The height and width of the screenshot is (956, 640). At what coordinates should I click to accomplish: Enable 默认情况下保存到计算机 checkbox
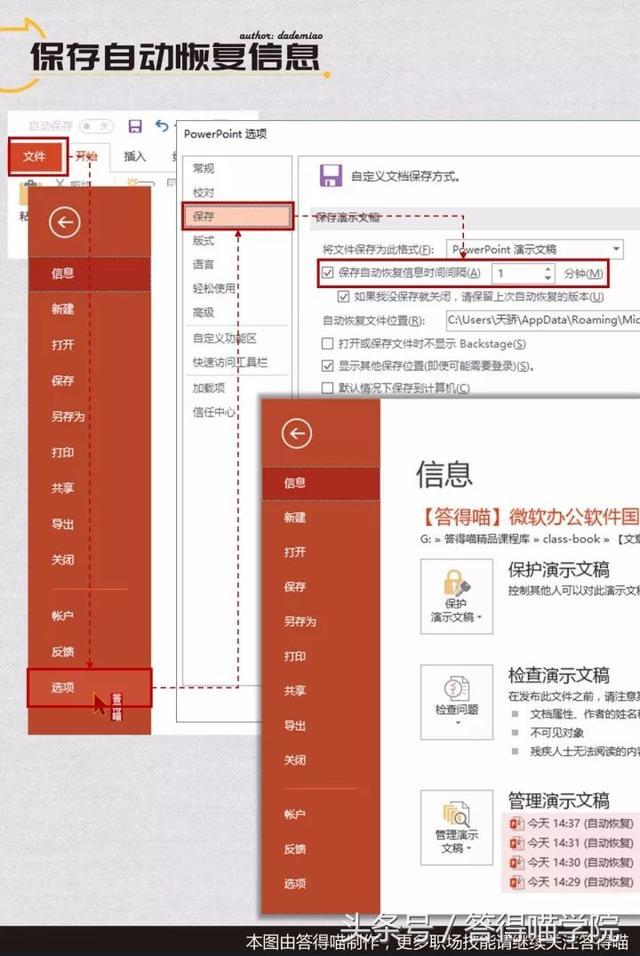click(x=328, y=388)
